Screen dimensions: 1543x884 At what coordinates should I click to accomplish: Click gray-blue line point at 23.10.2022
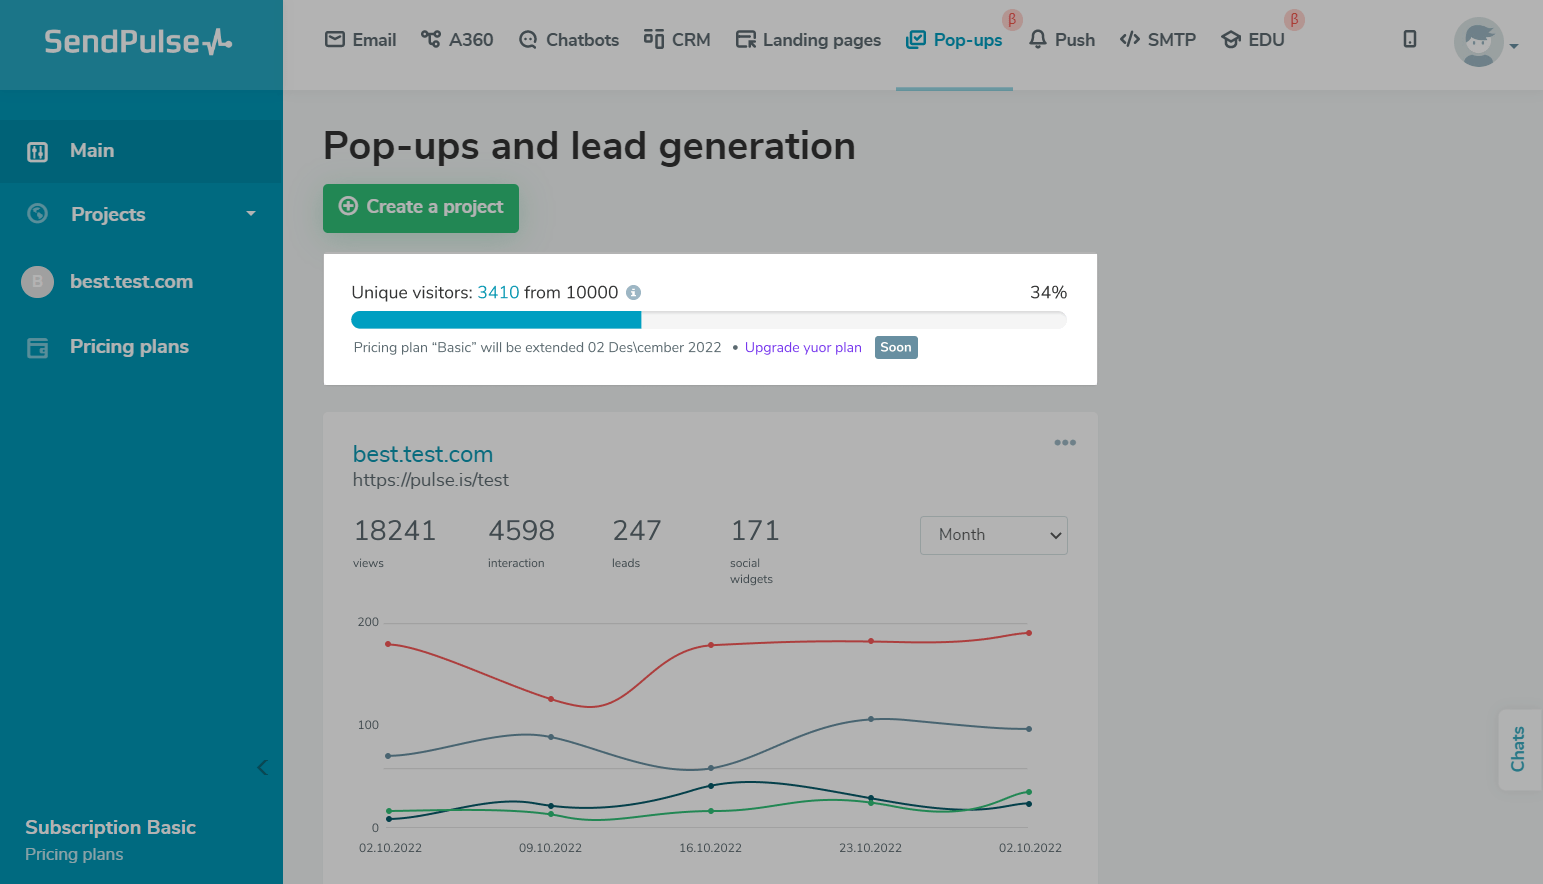pos(871,719)
